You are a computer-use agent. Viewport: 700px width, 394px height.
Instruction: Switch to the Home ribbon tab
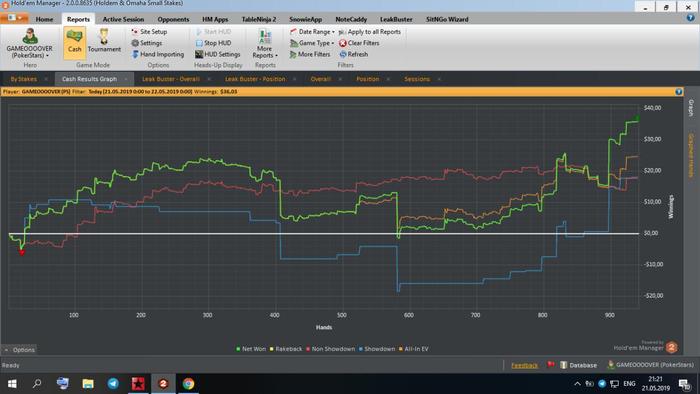[x=44, y=19]
